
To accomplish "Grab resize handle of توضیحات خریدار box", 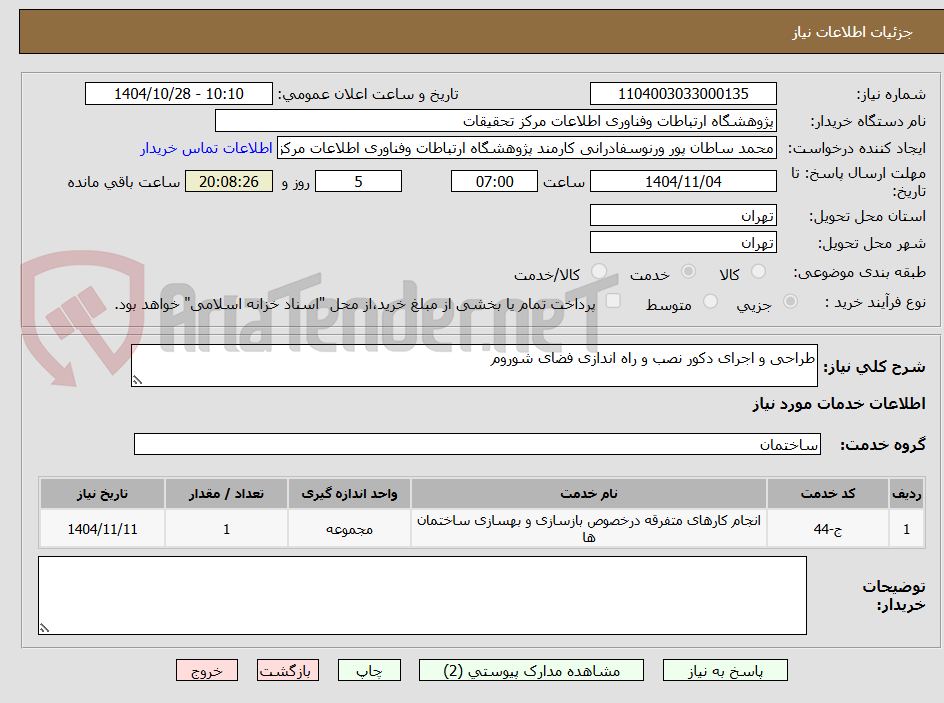I will click(x=44, y=628).
